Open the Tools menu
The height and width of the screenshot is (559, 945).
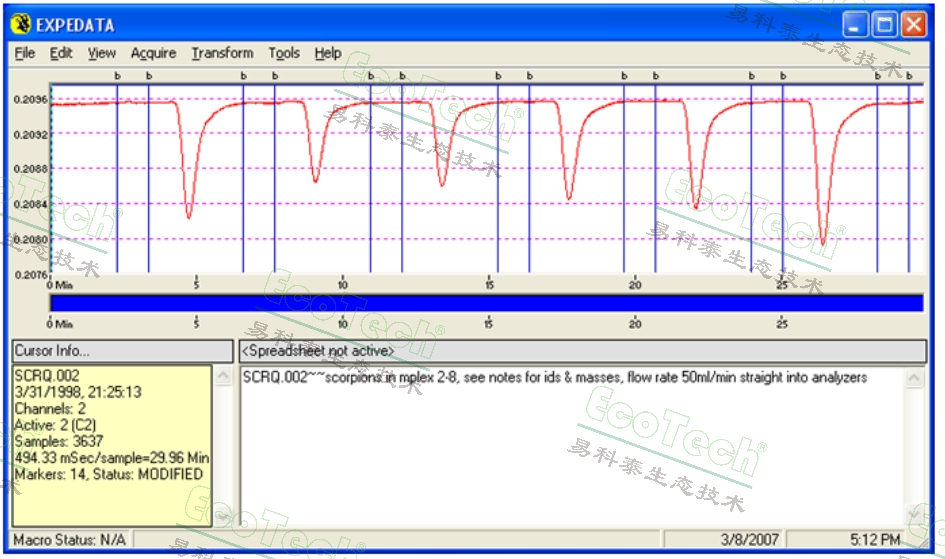[284, 53]
